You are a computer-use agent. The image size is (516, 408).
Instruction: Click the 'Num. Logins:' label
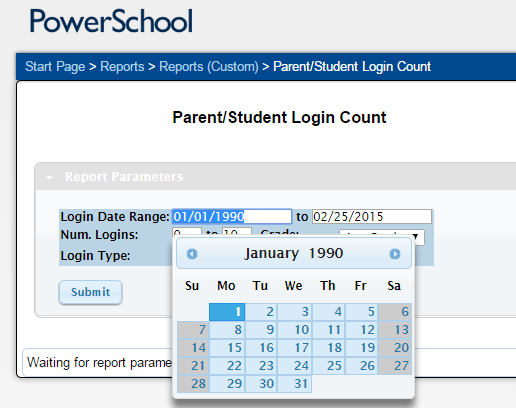(99, 235)
